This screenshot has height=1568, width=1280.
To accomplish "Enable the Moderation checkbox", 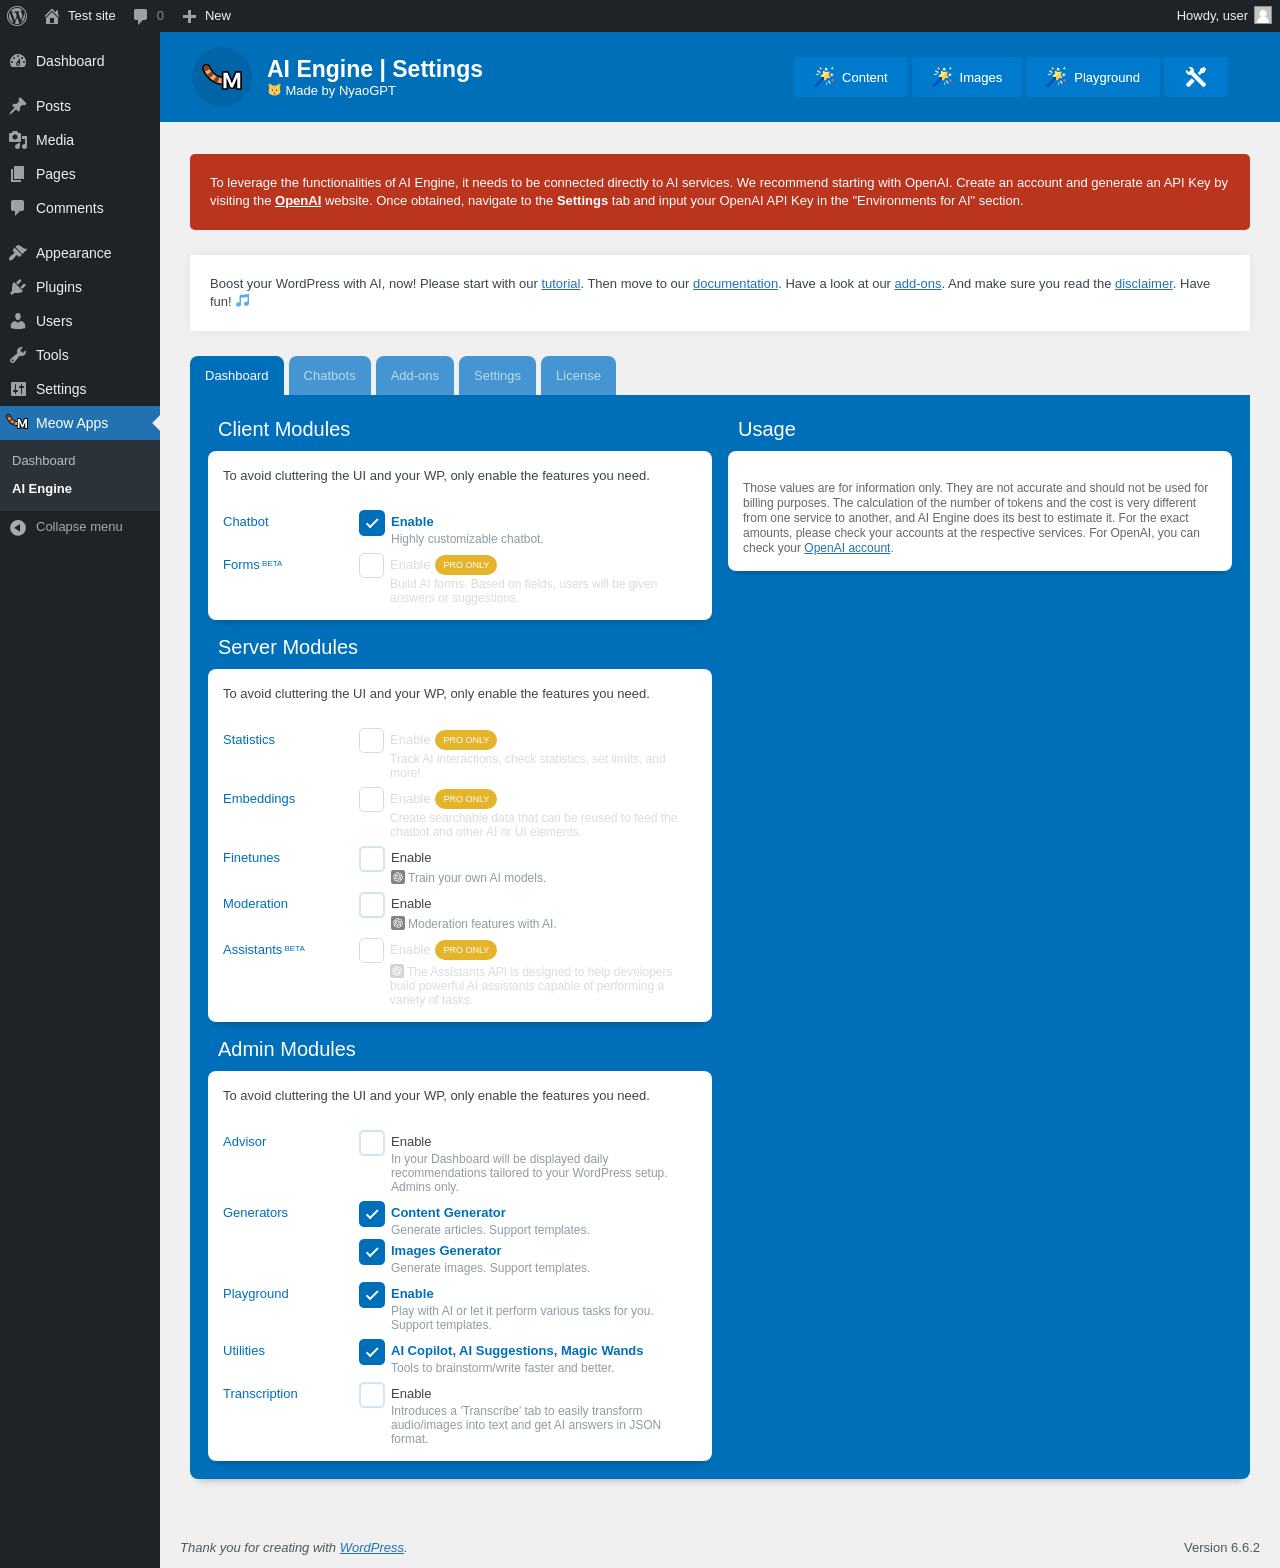I will (x=372, y=905).
